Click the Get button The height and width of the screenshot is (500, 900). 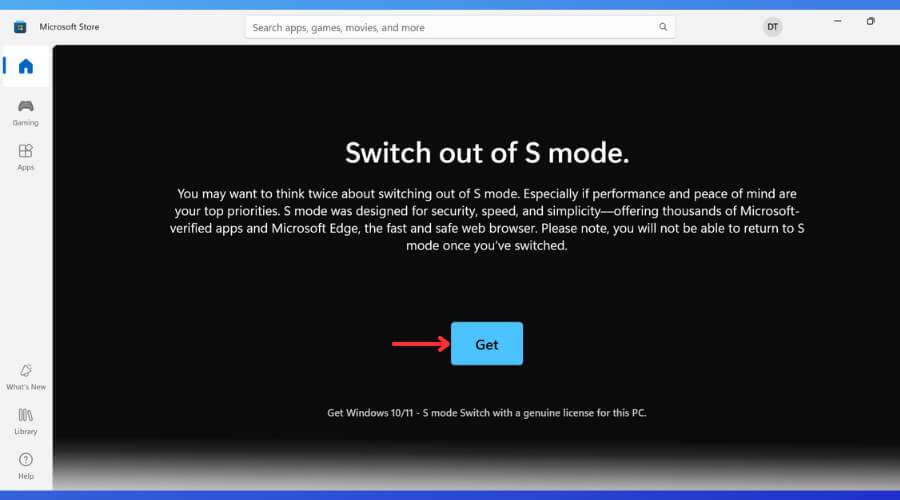point(487,344)
